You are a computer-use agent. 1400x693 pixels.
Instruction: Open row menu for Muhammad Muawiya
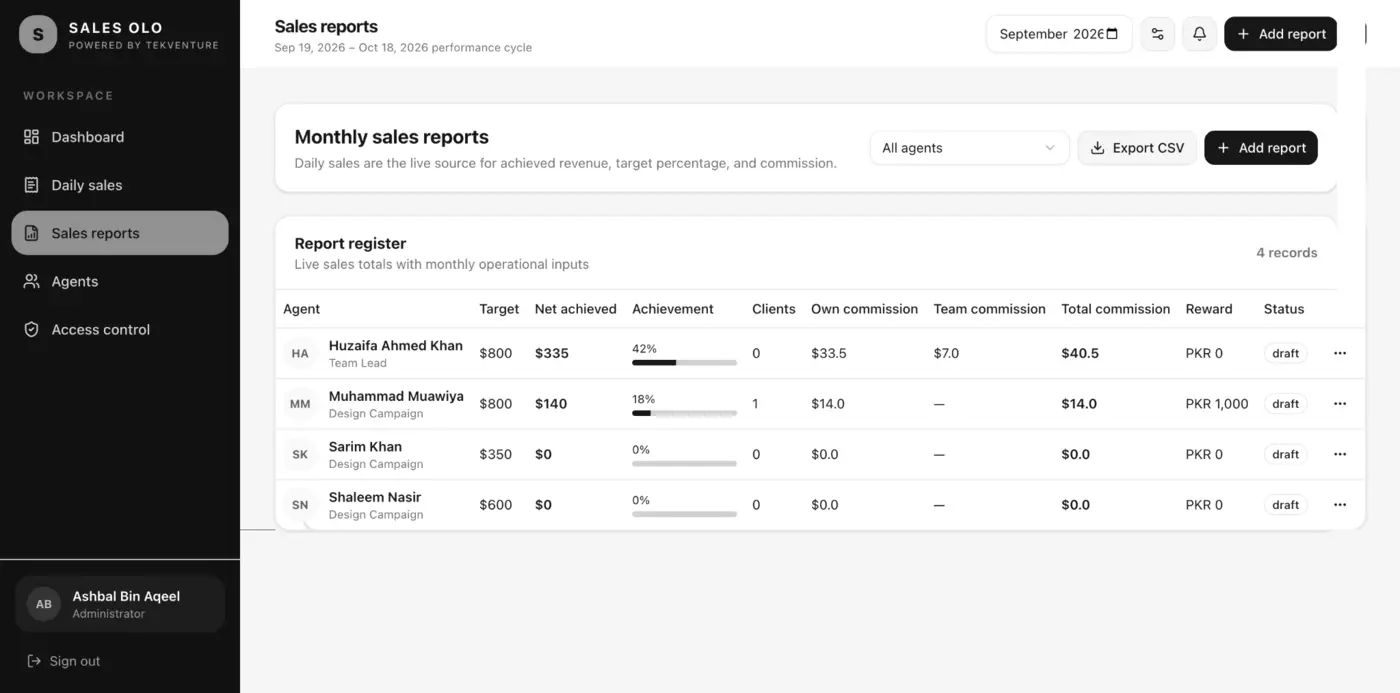[x=1340, y=404]
